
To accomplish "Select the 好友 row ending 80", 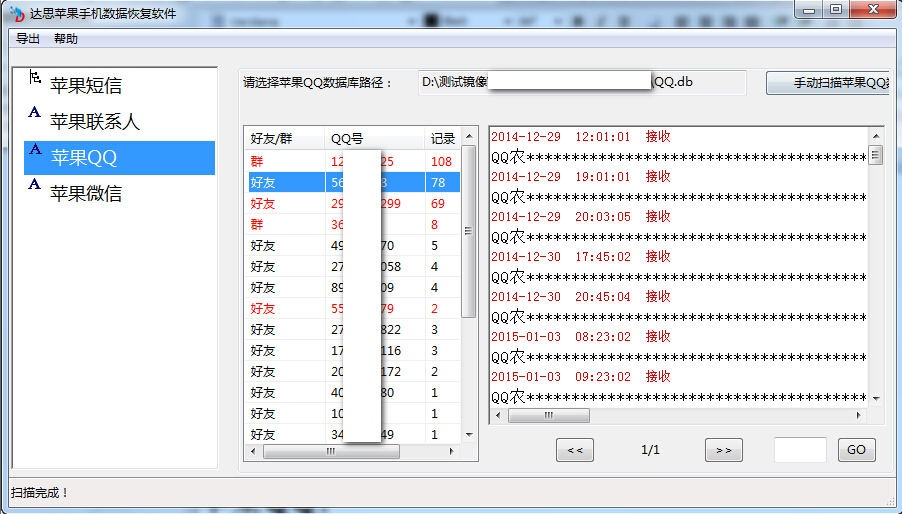I will pyautogui.click(x=353, y=393).
